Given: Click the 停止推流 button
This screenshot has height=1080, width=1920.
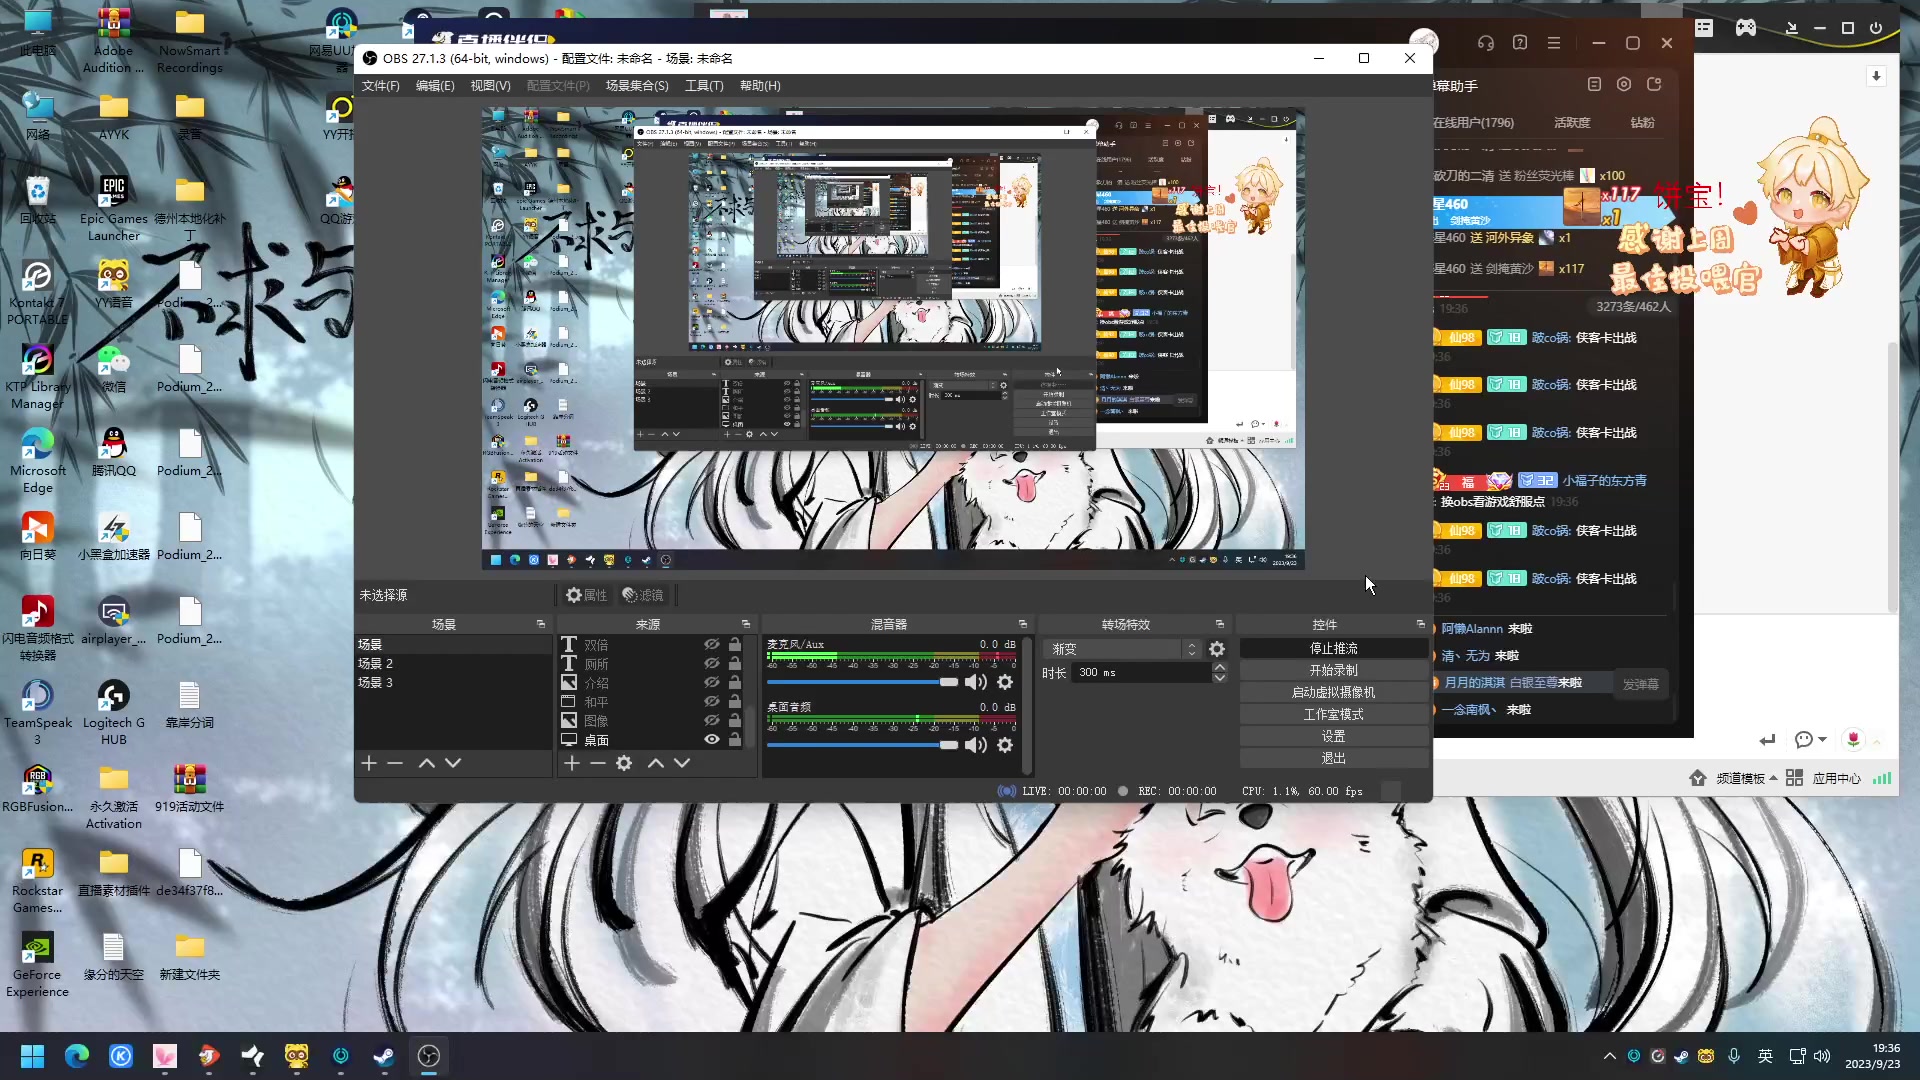Looking at the screenshot, I should coord(1334,649).
